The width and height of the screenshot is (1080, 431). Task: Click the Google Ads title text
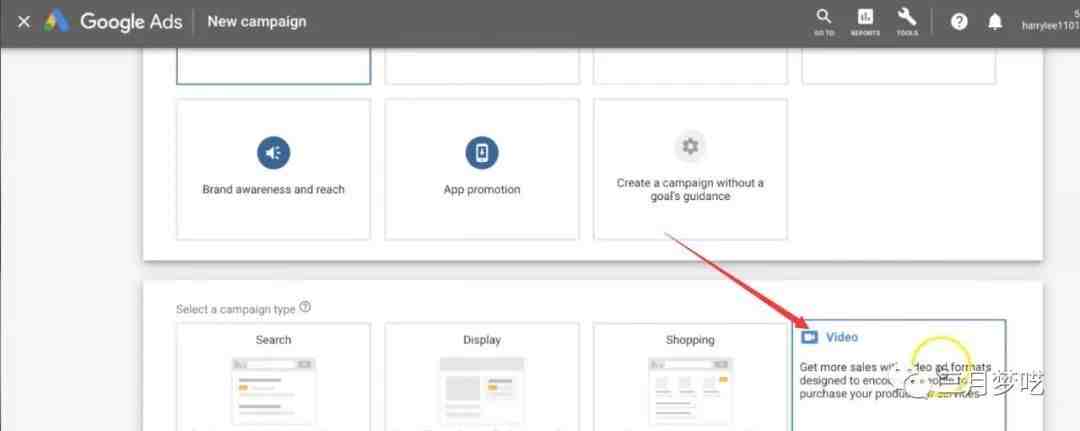click(131, 21)
